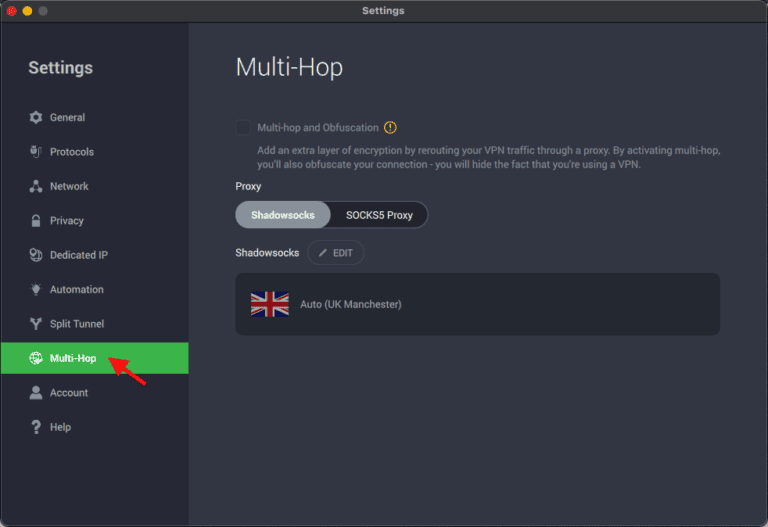Viewport: 768px width, 527px height.
Task: Open General settings section
Action: pyautogui.click(x=94, y=118)
